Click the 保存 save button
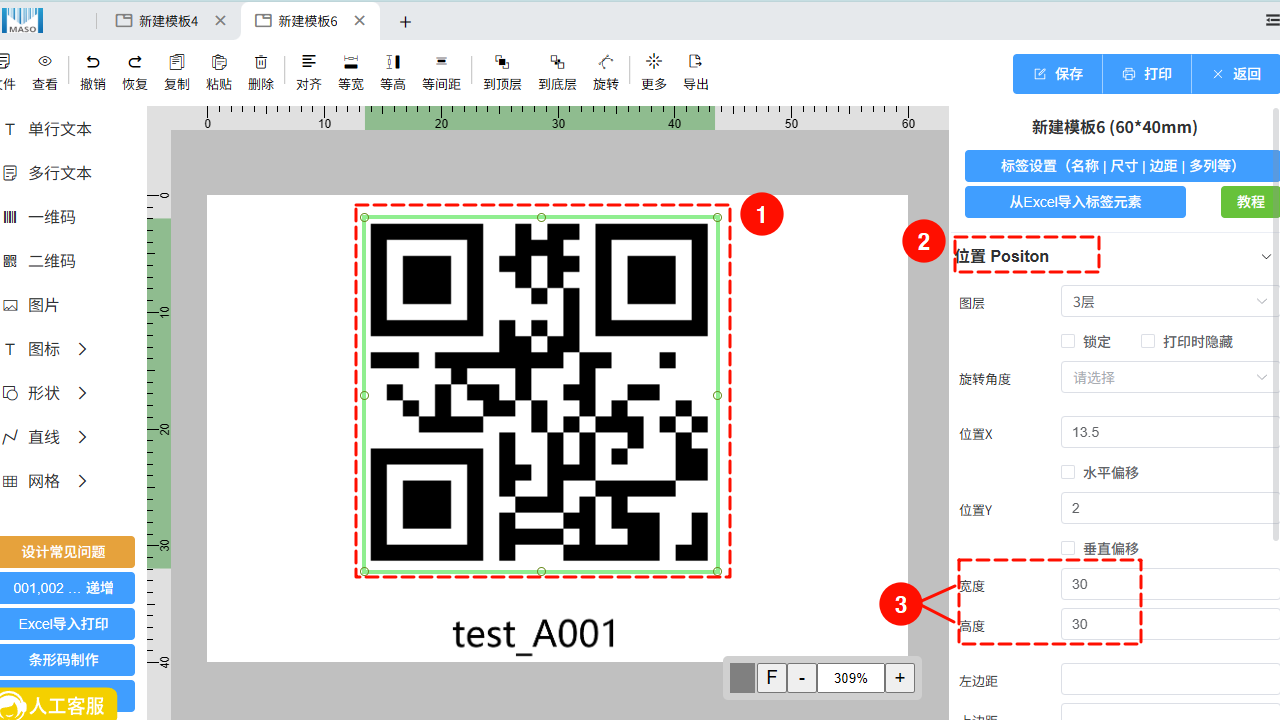 click(x=1058, y=74)
